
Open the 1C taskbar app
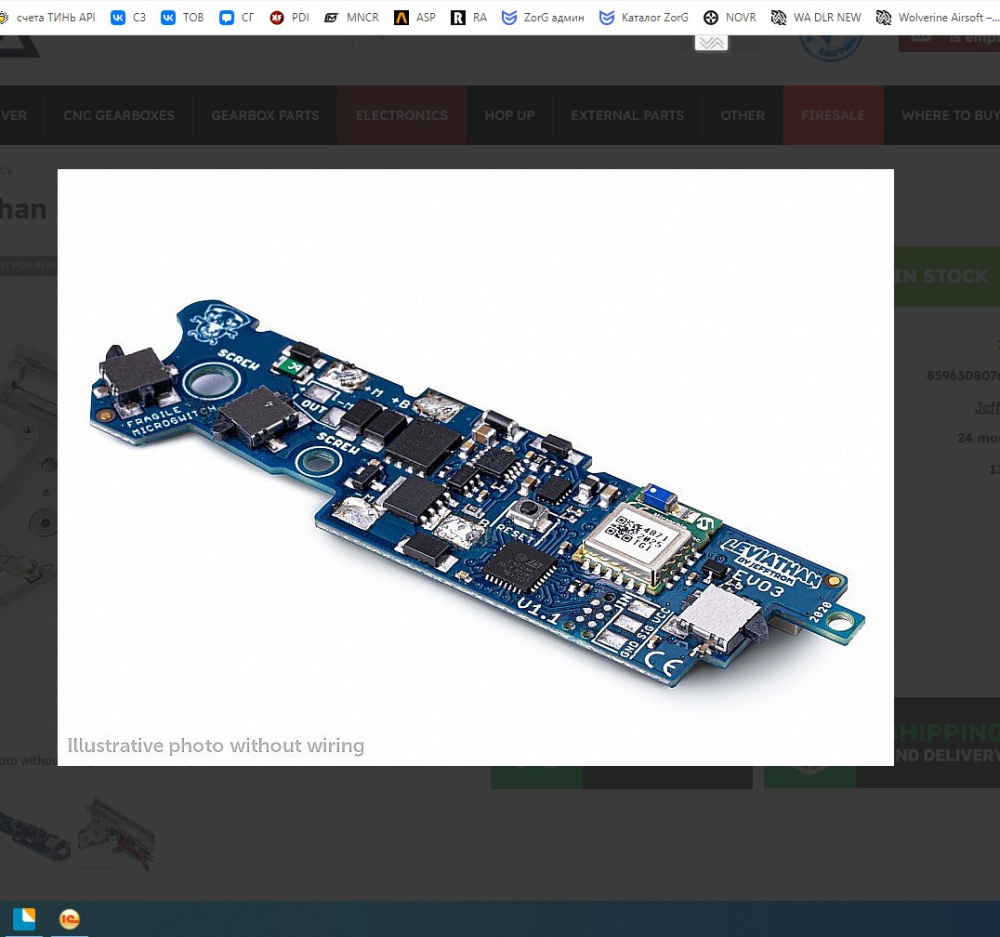pyautogui.click(x=69, y=919)
